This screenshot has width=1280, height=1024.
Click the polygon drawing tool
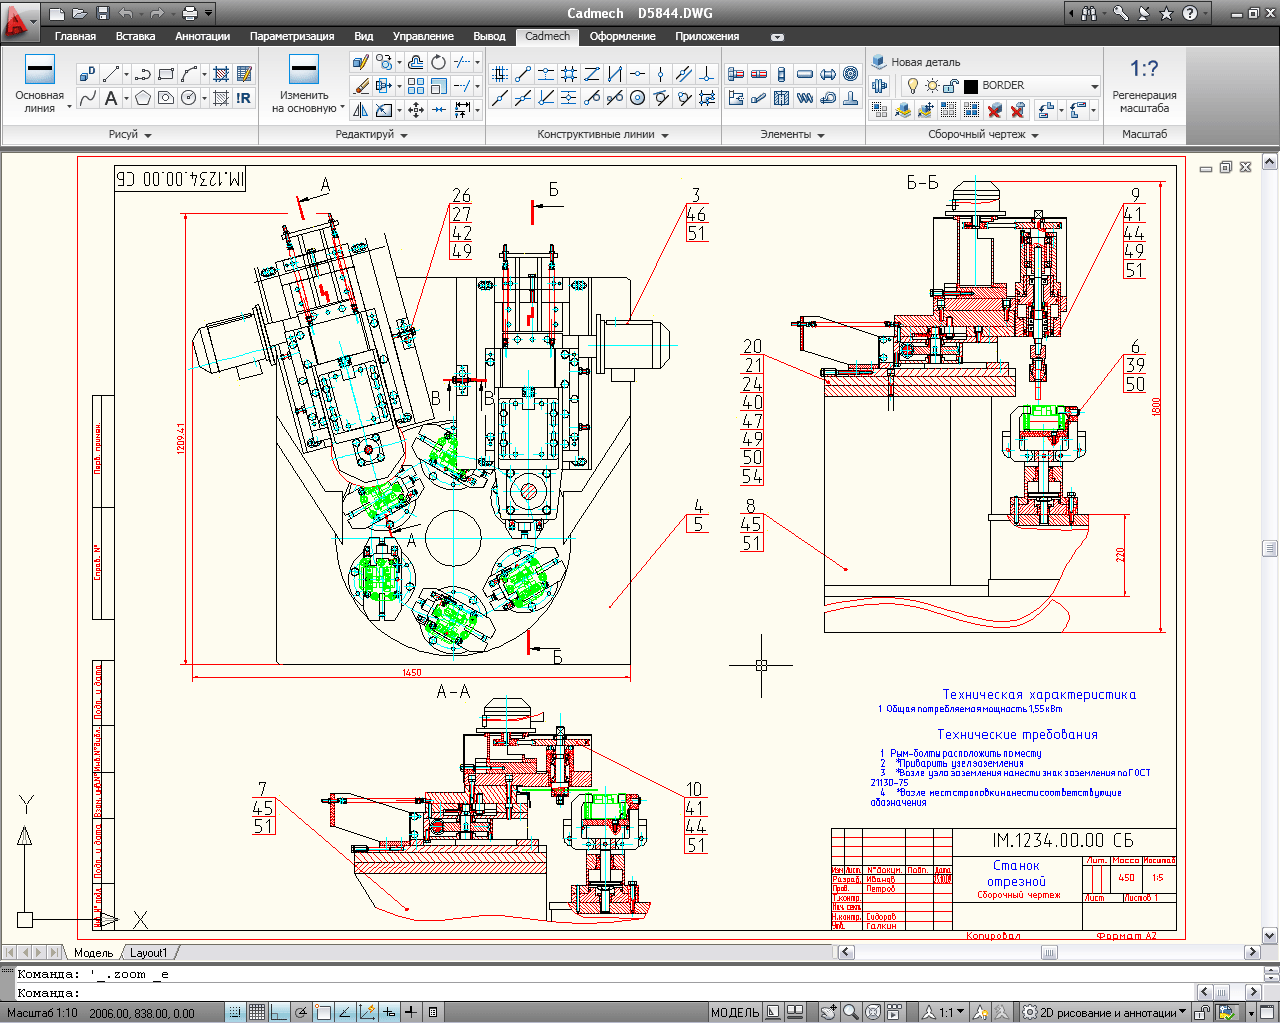(x=143, y=98)
